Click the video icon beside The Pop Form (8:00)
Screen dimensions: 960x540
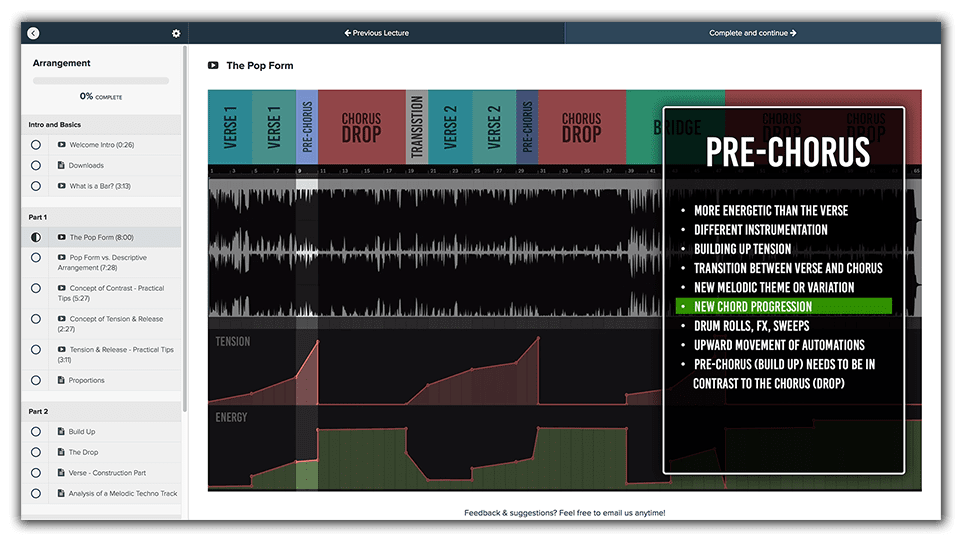pos(62,238)
